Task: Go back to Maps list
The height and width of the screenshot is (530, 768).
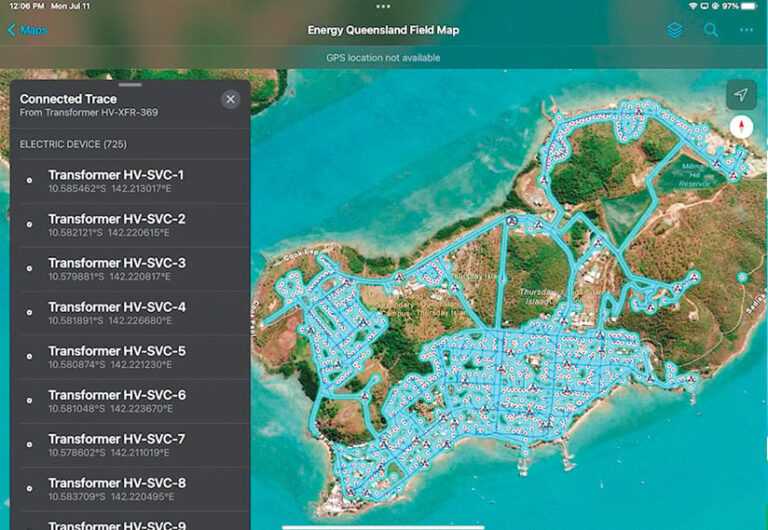Action: point(28,30)
